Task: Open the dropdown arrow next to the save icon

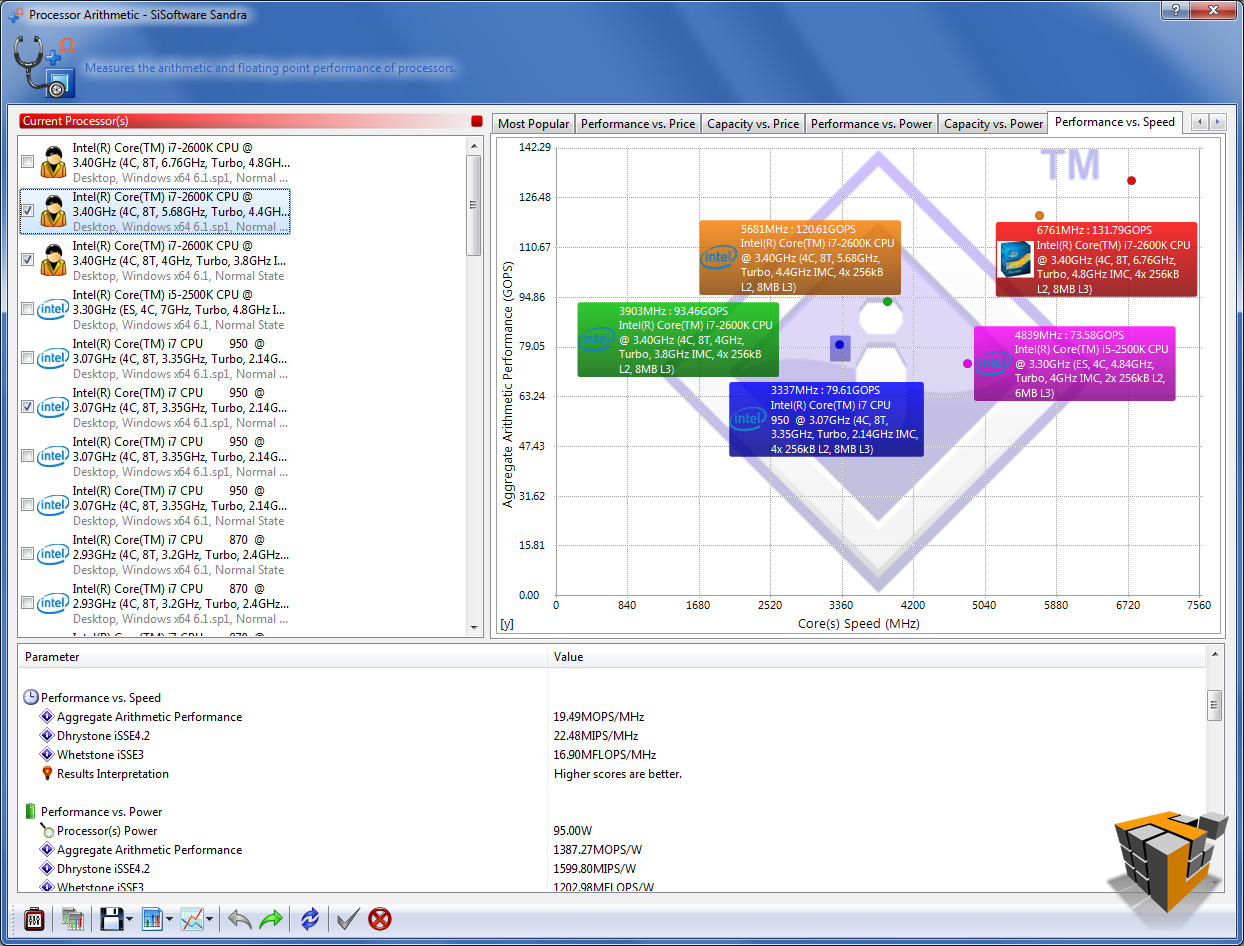Action: click(130, 919)
